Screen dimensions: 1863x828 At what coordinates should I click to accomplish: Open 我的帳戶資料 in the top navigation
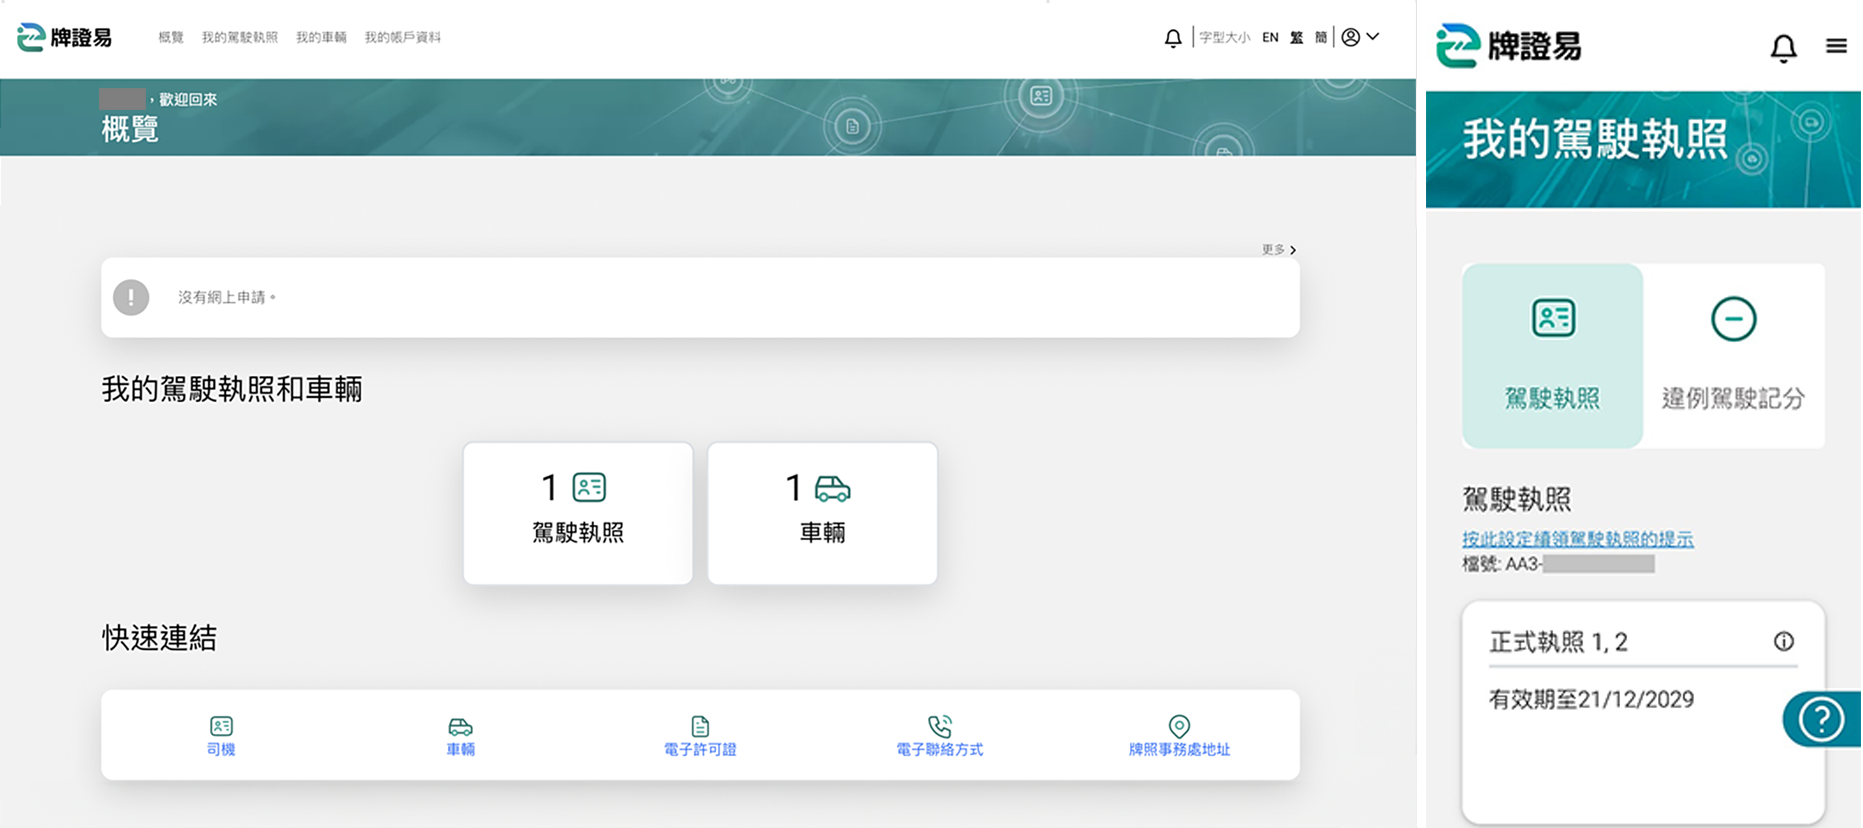click(x=403, y=37)
